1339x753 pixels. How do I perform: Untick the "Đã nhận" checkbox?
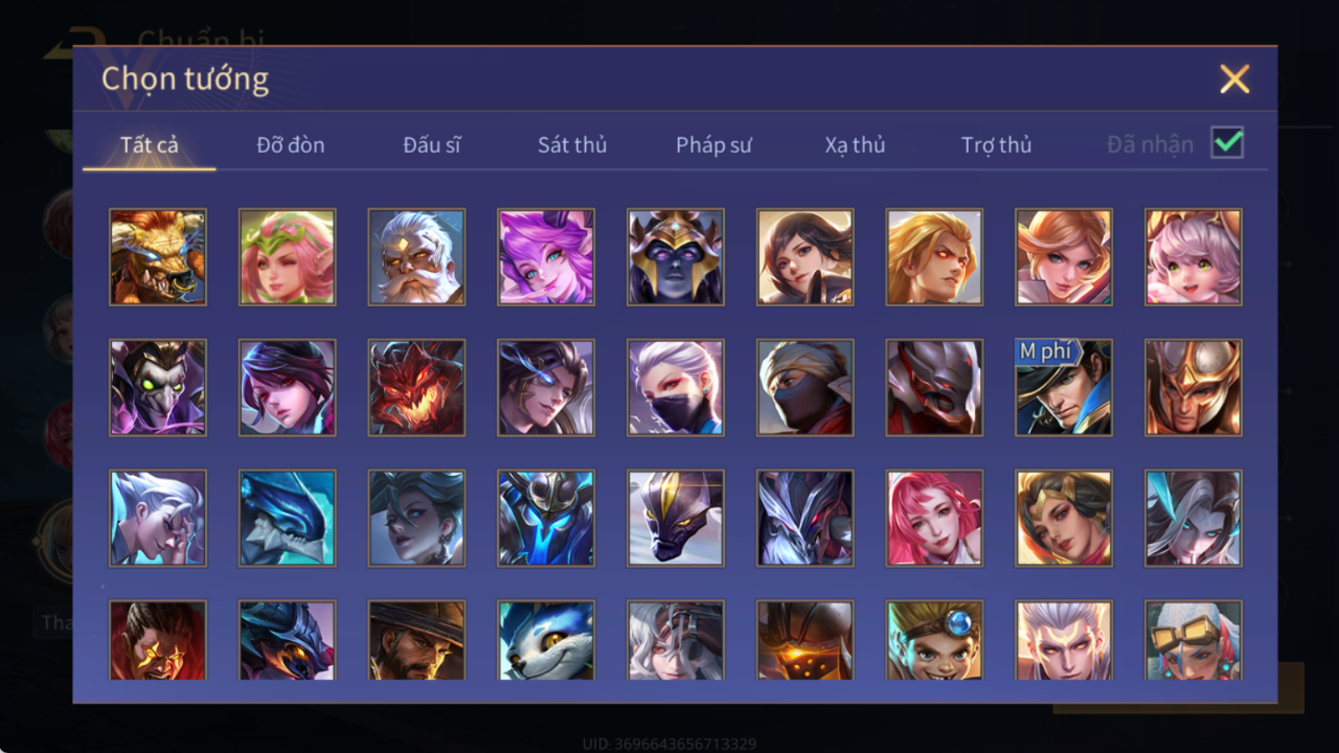(1227, 143)
